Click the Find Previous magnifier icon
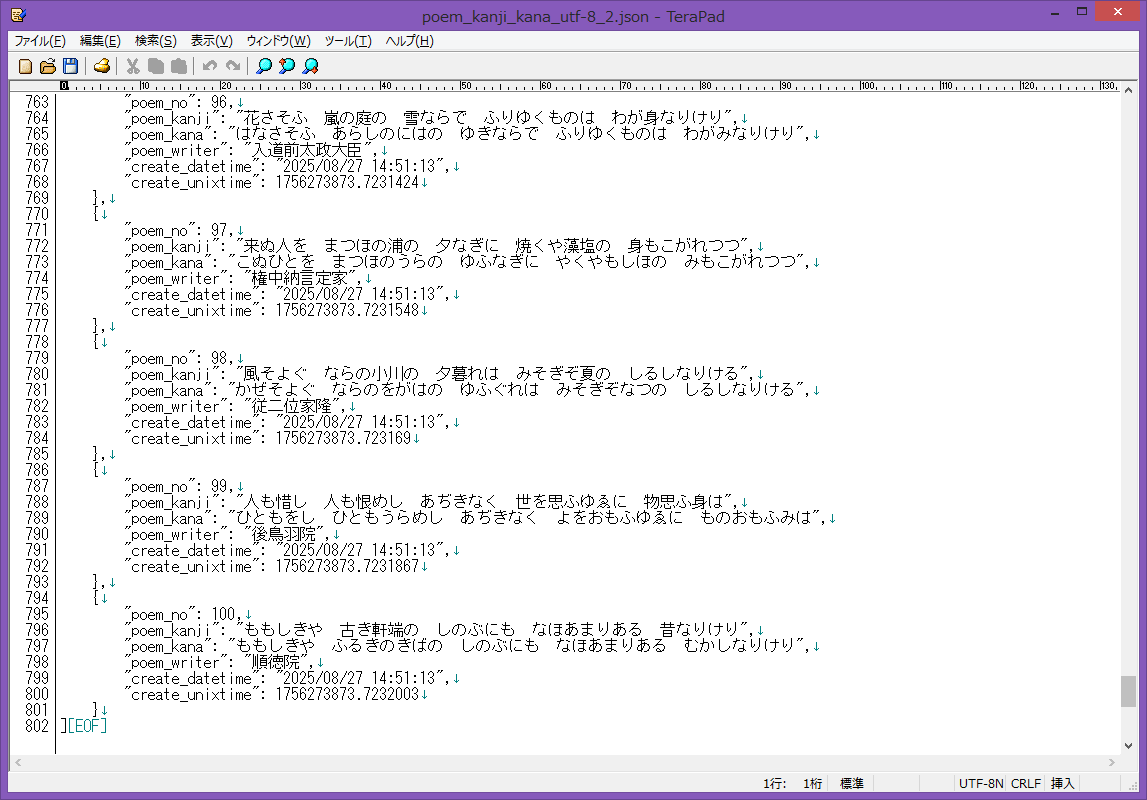Screen dimensions: 1147x800 pyautogui.click(x=287, y=66)
